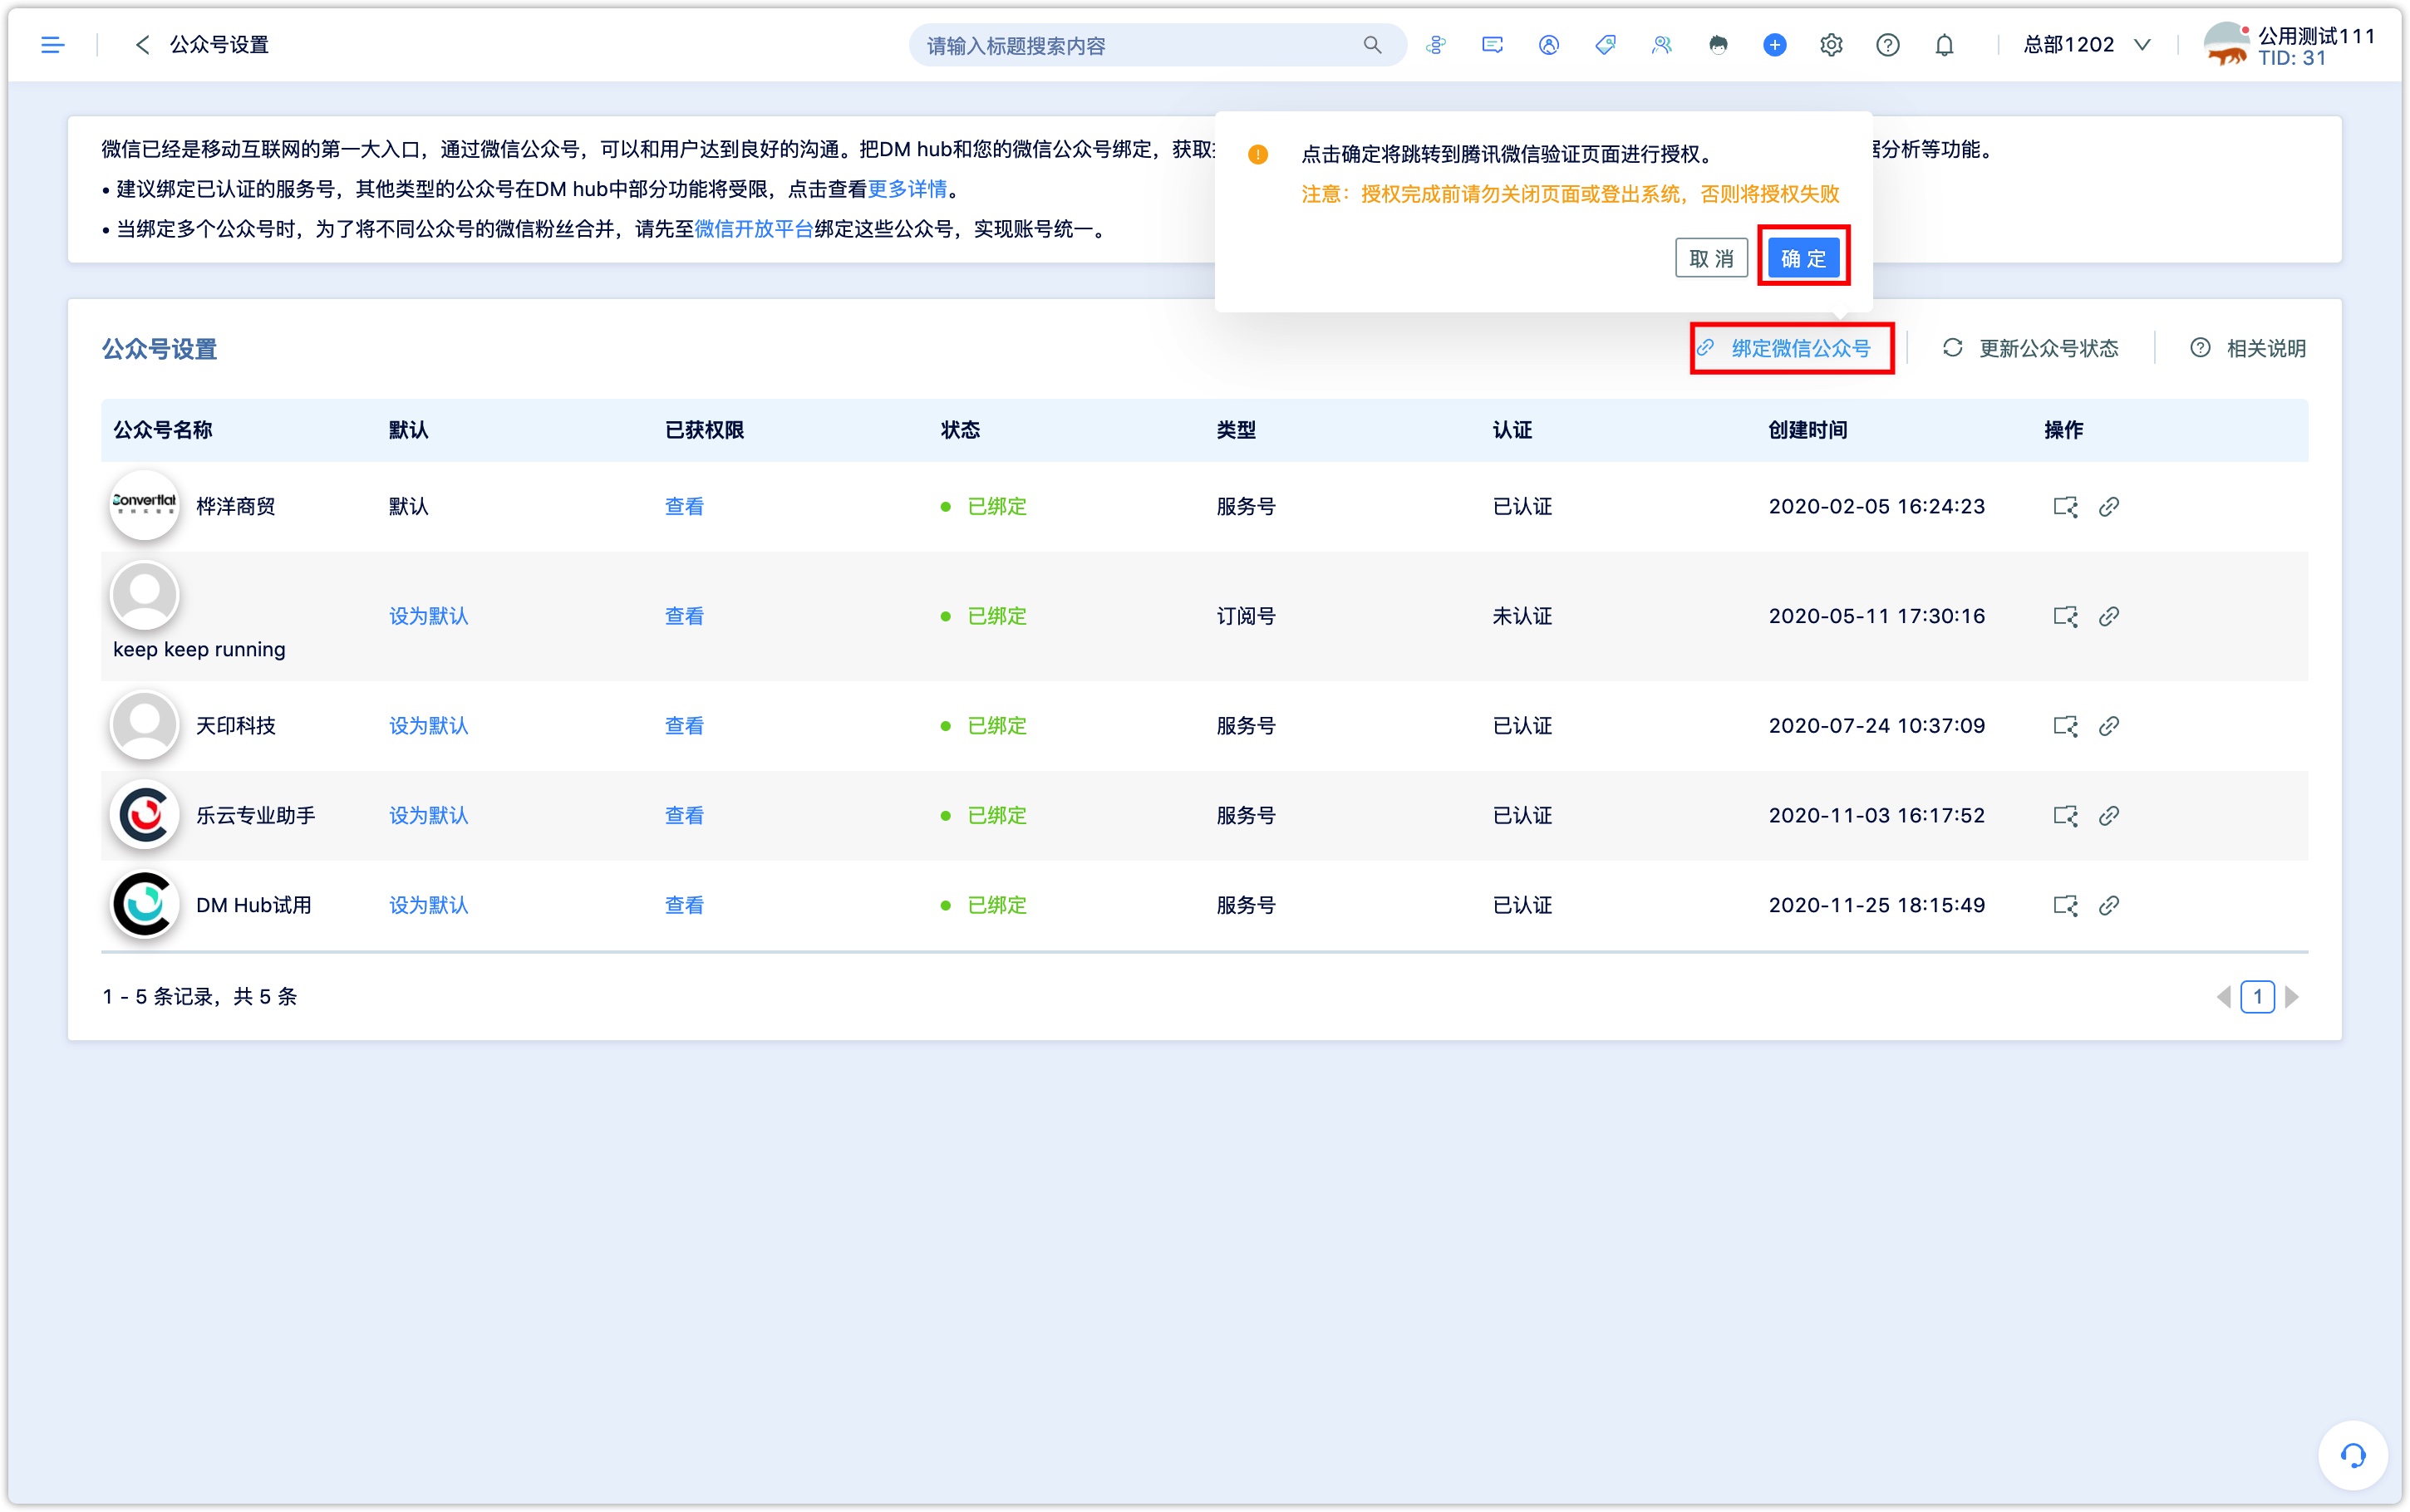Image resolution: width=2410 pixels, height=1512 pixels.
Task: Set 乐云专业助手 as default account
Action: [428, 816]
